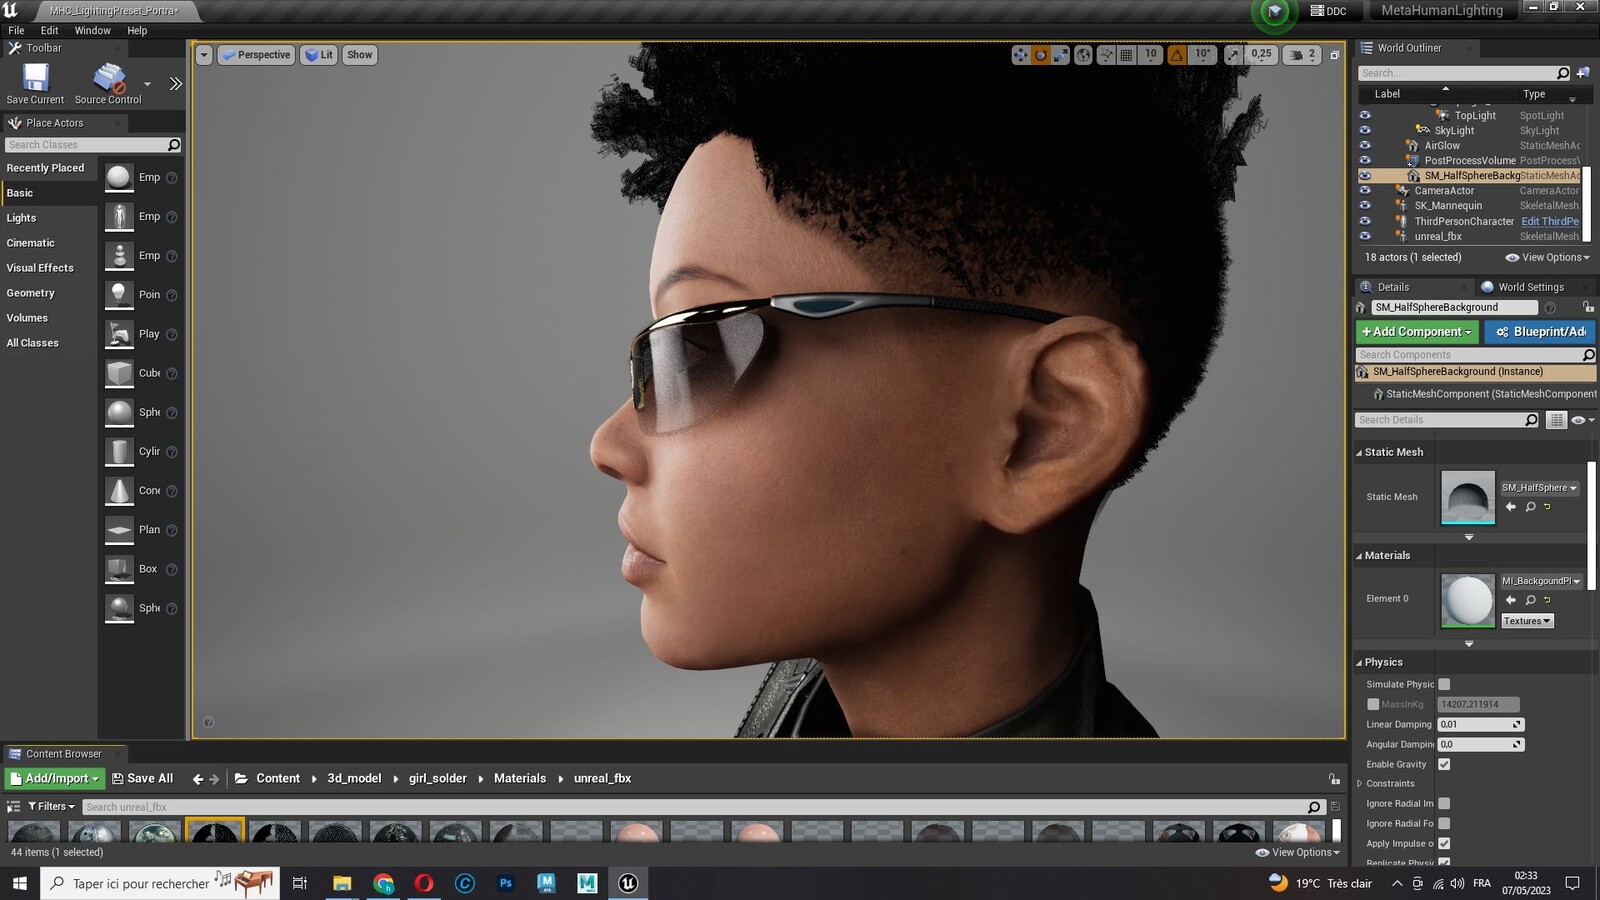Viewport: 1600px width, 900px height.
Task: Click the Save Current toolbar icon
Action: (36, 78)
